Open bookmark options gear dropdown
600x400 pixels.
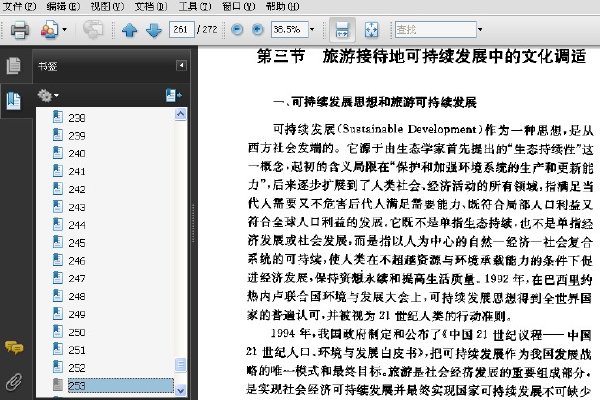(x=48, y=95)
